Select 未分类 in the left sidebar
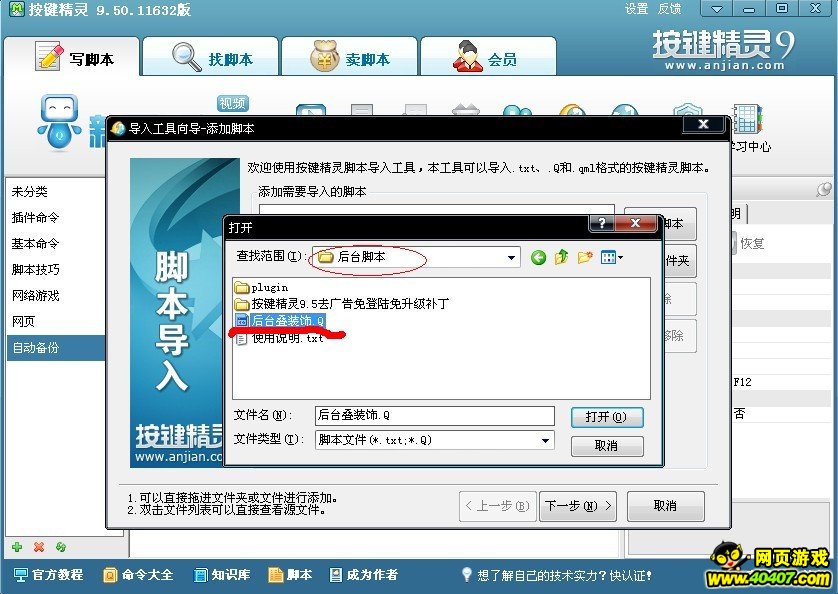Image resolution: width=838 pixels, height=594 pixels. (56, 191)
